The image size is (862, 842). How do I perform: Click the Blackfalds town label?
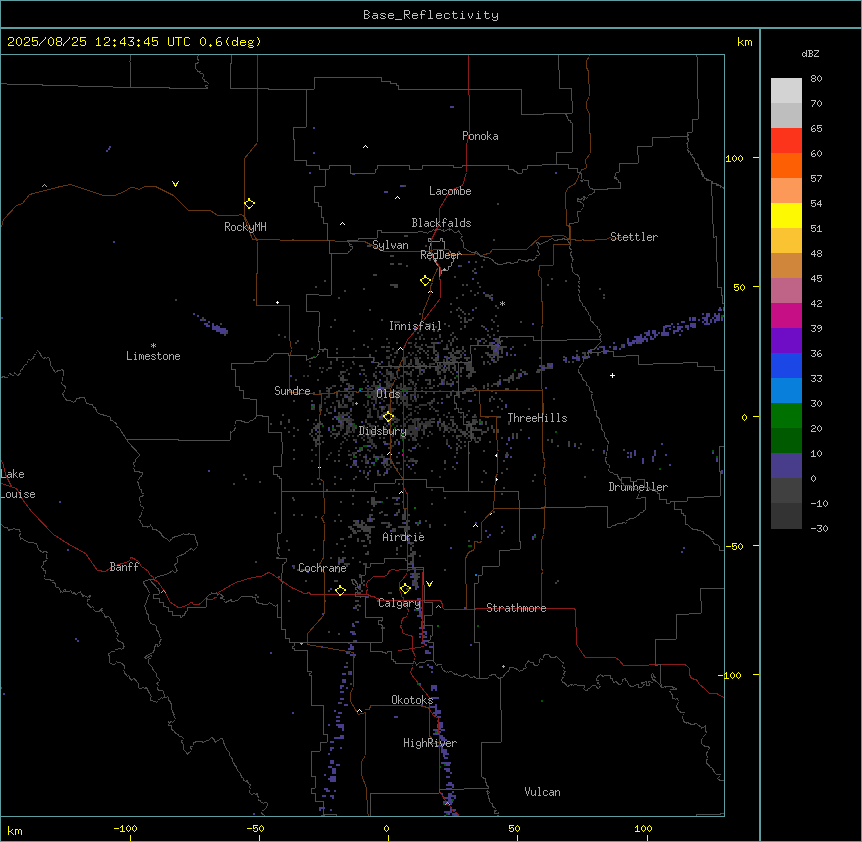tap(441, 223)
